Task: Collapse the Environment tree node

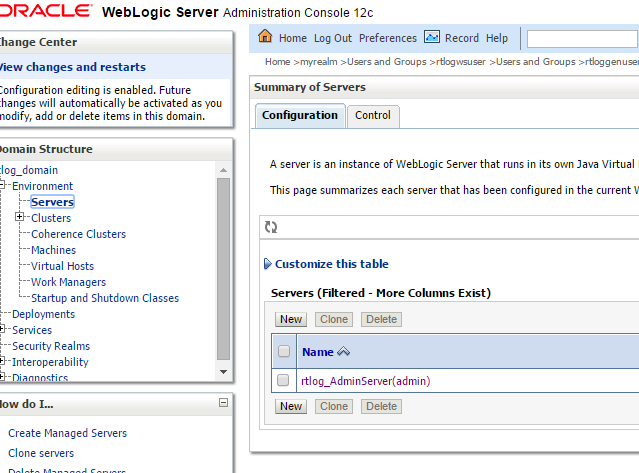Action: [2, 185]
